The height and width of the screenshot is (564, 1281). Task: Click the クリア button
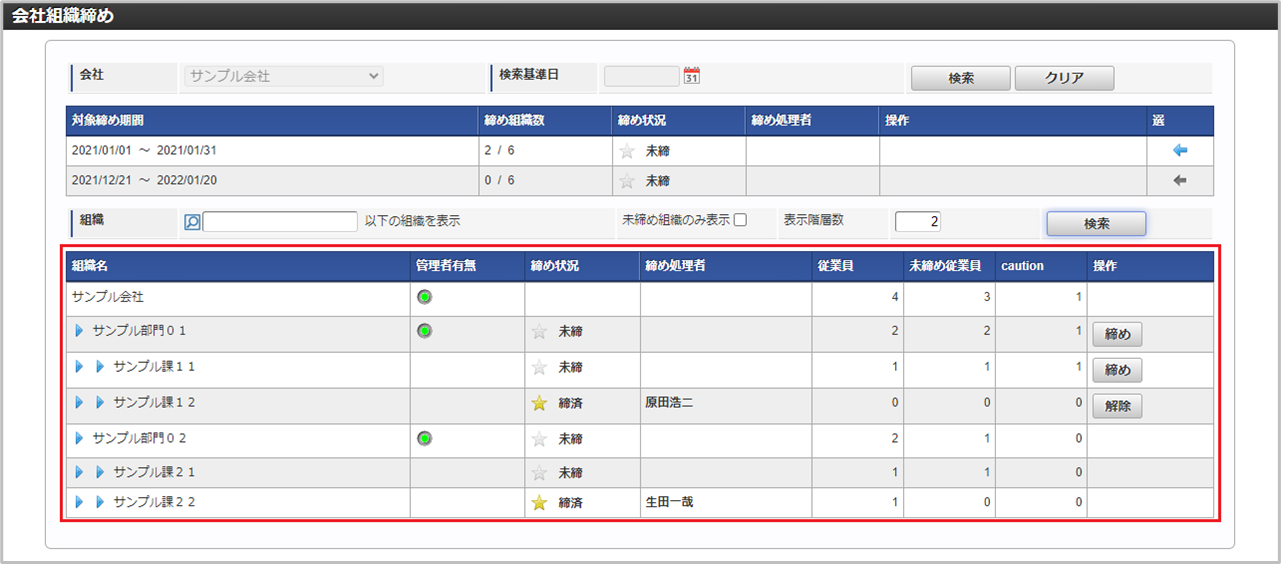tap(1064, 78)
